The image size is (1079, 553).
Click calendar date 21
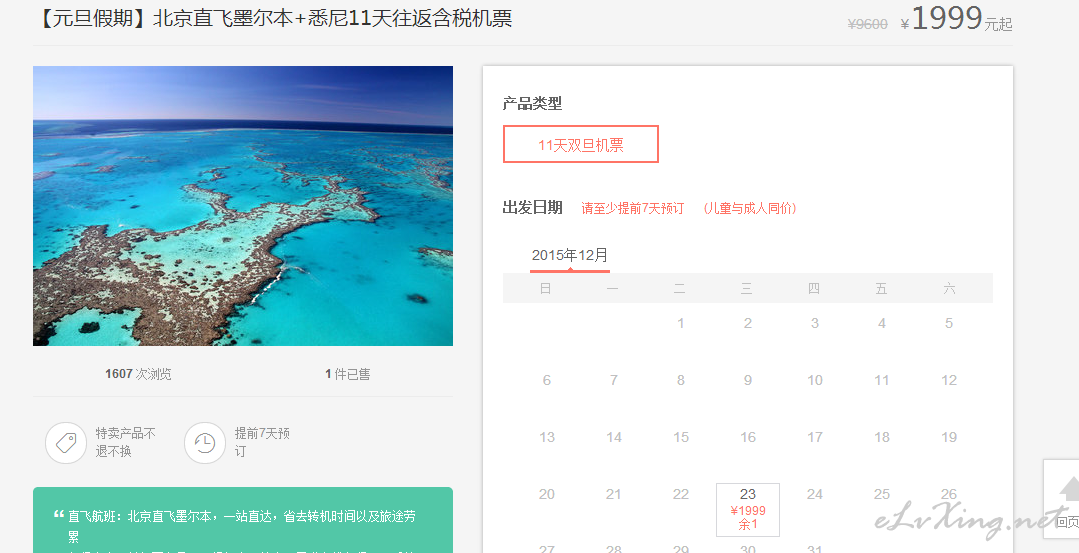pyautogui.click(x=614, y=495)
